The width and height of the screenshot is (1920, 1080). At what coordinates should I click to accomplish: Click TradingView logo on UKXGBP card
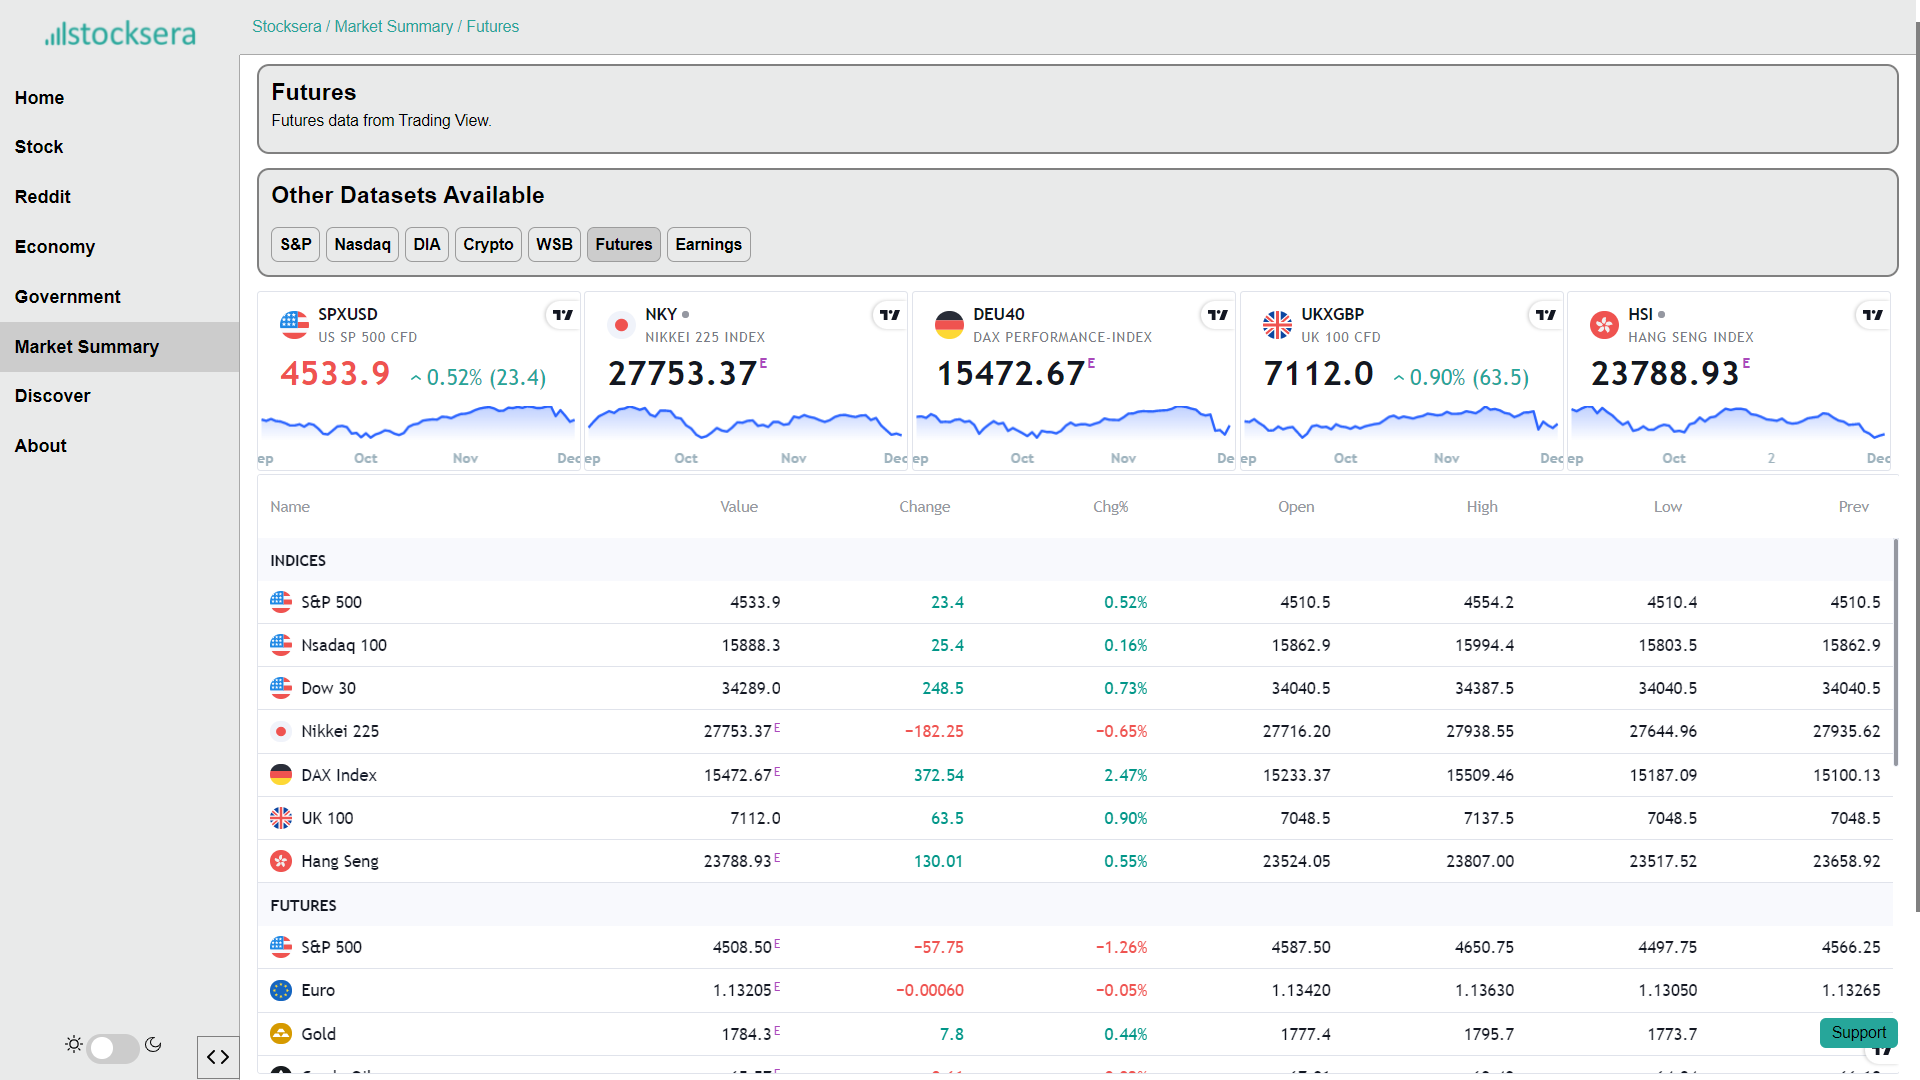click(1545, 315)
